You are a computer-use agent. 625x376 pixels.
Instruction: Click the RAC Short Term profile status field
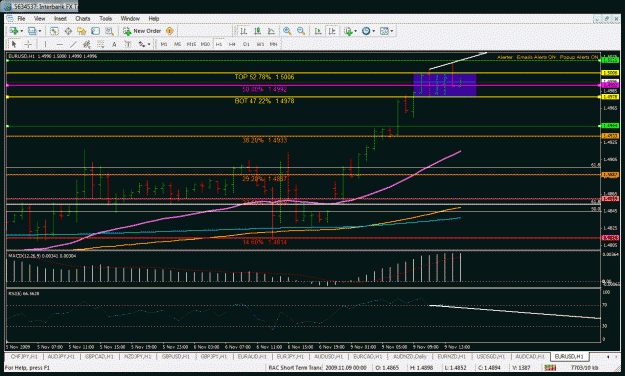[x=294, y=368]
